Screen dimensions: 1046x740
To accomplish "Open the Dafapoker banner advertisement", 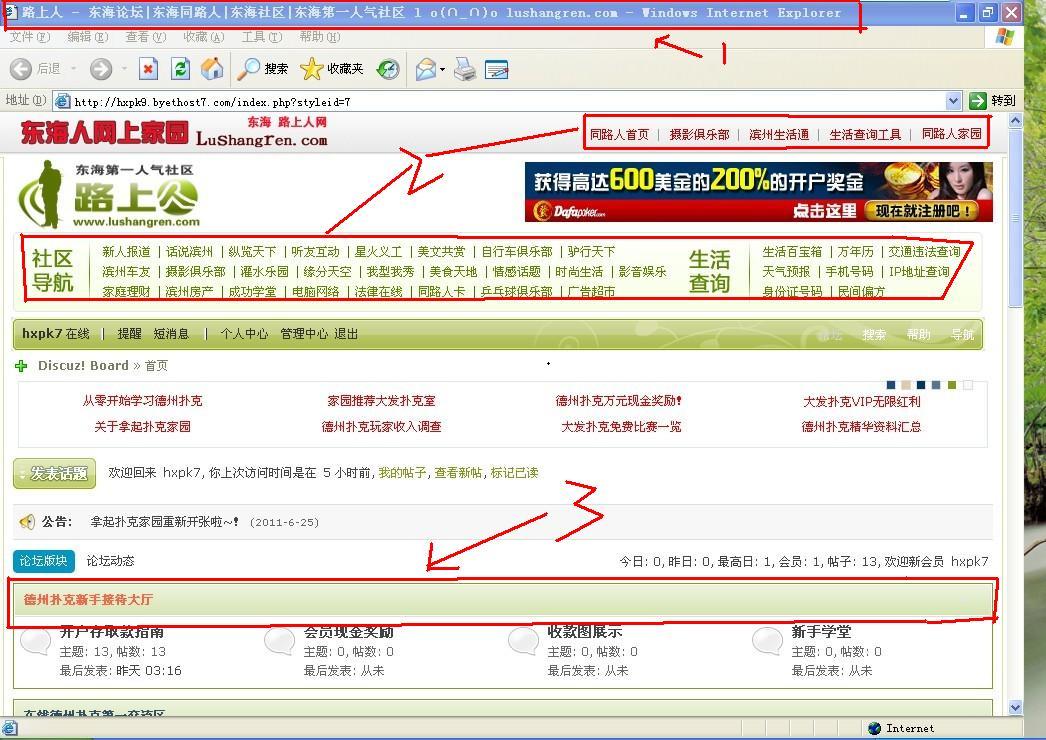I will click(x=758, y=192).
